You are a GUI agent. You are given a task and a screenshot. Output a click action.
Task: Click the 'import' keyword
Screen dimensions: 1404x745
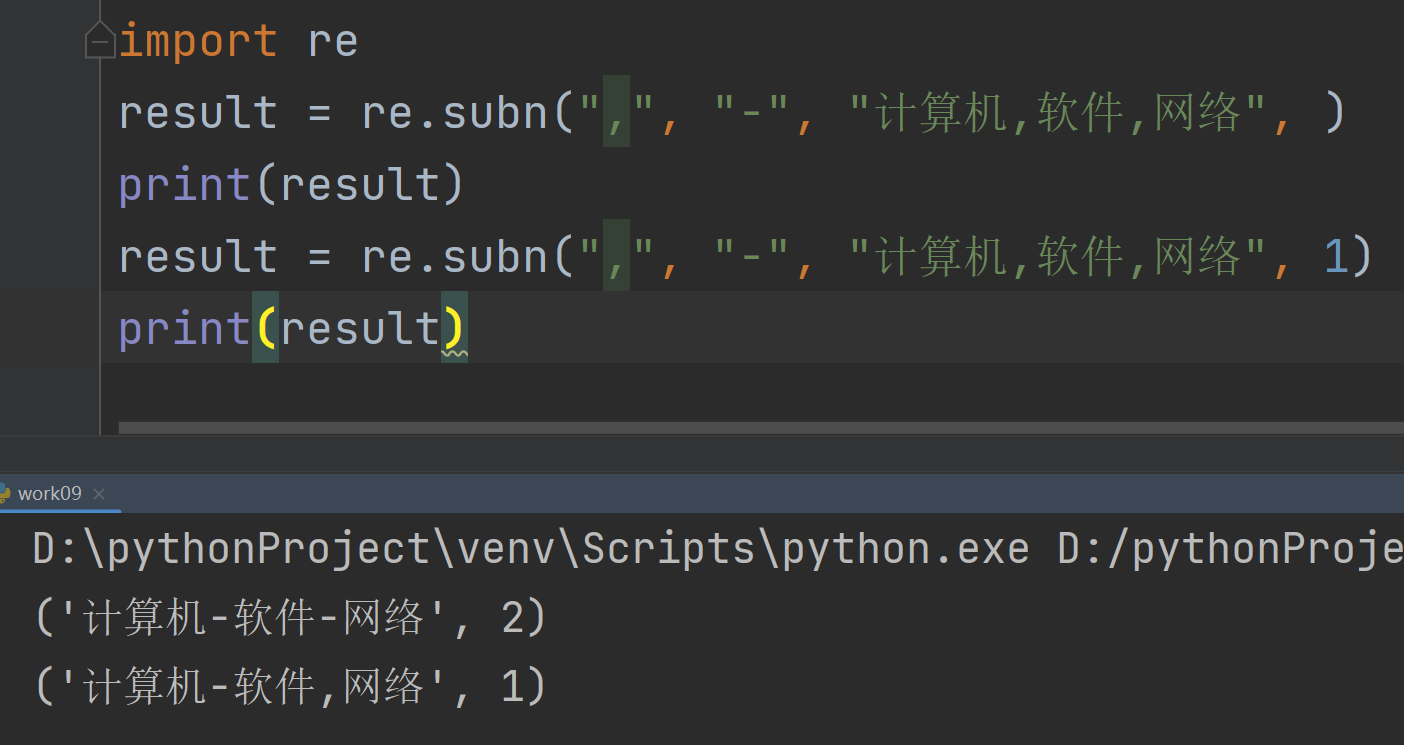(x=198, y=41)
